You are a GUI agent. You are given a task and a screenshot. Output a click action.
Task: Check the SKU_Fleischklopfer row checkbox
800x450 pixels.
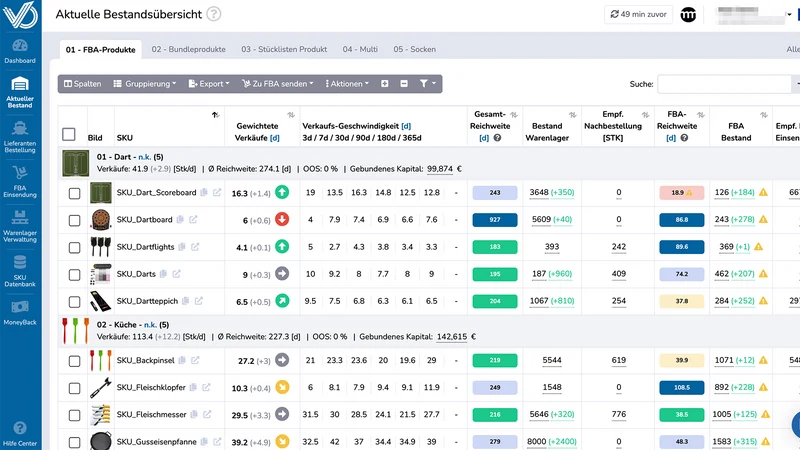(x=74, y=388)
